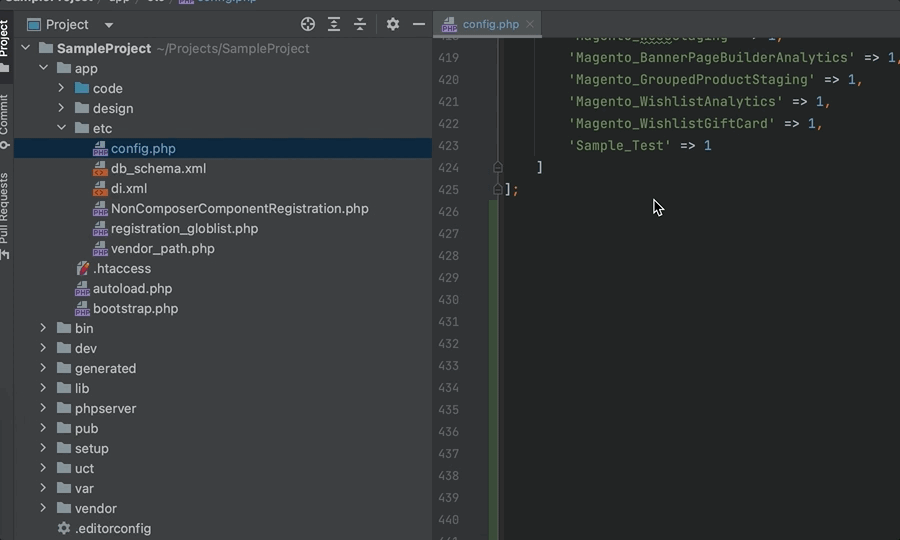Viewport: 900px width, 540px height.
Task: Click the SampleProject root folder name
Action: pyautogui.click(x=104, y=48)
